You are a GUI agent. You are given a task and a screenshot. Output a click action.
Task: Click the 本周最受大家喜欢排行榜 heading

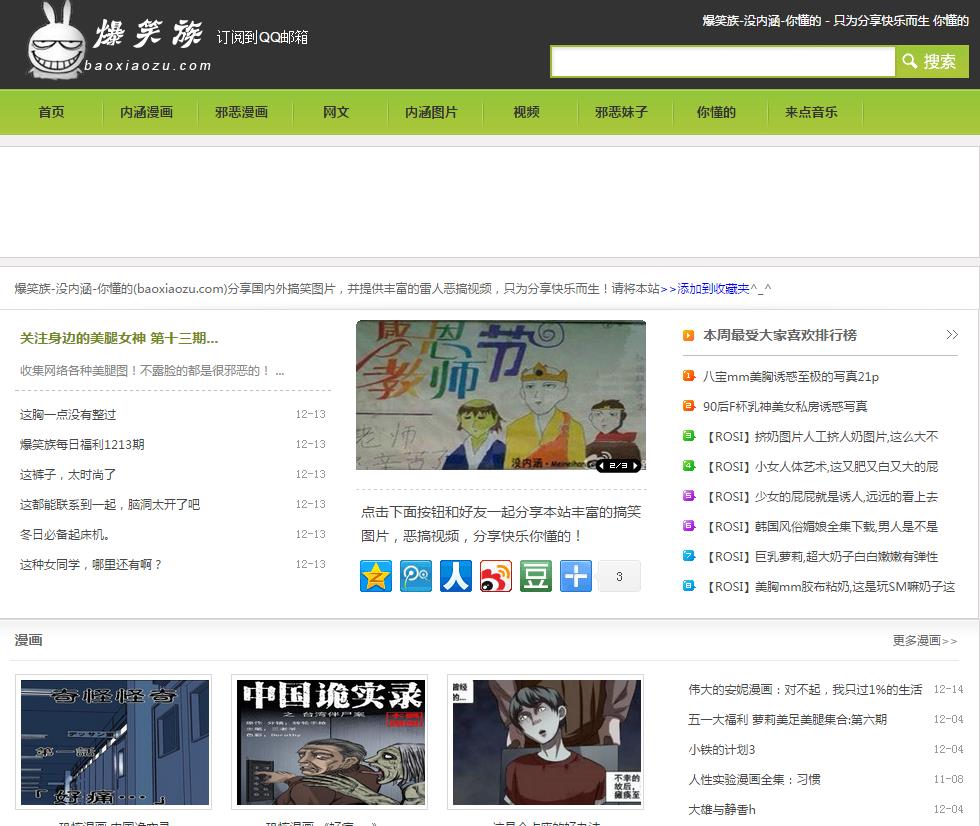[x=779, y=335]
